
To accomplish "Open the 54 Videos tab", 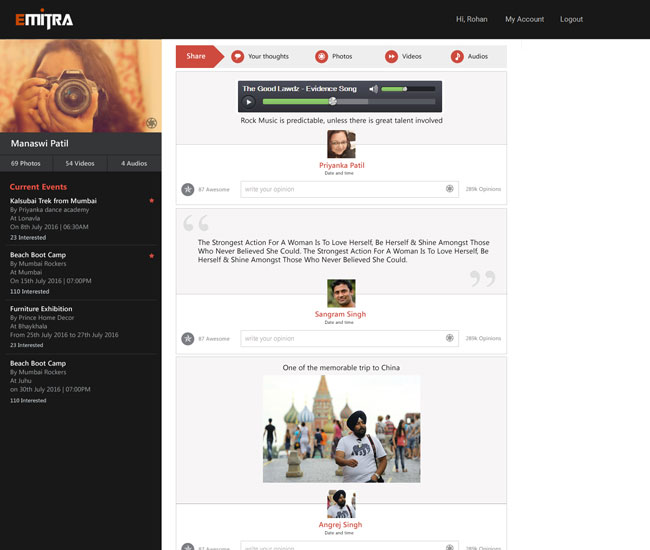I will pyautogui.click(x=80, y=163).
